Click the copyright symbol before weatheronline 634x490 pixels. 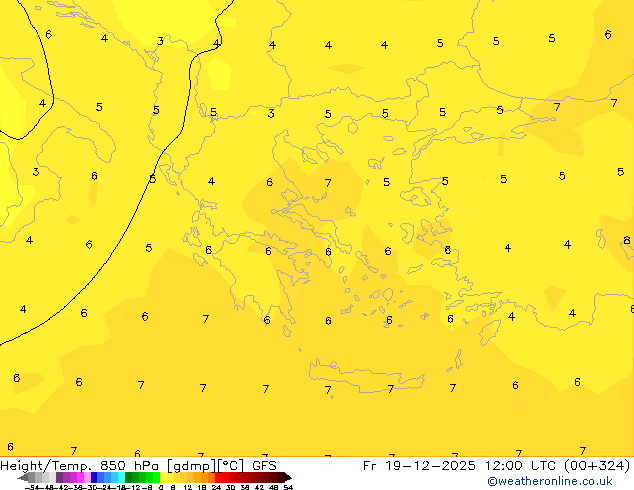coord(492,481)
